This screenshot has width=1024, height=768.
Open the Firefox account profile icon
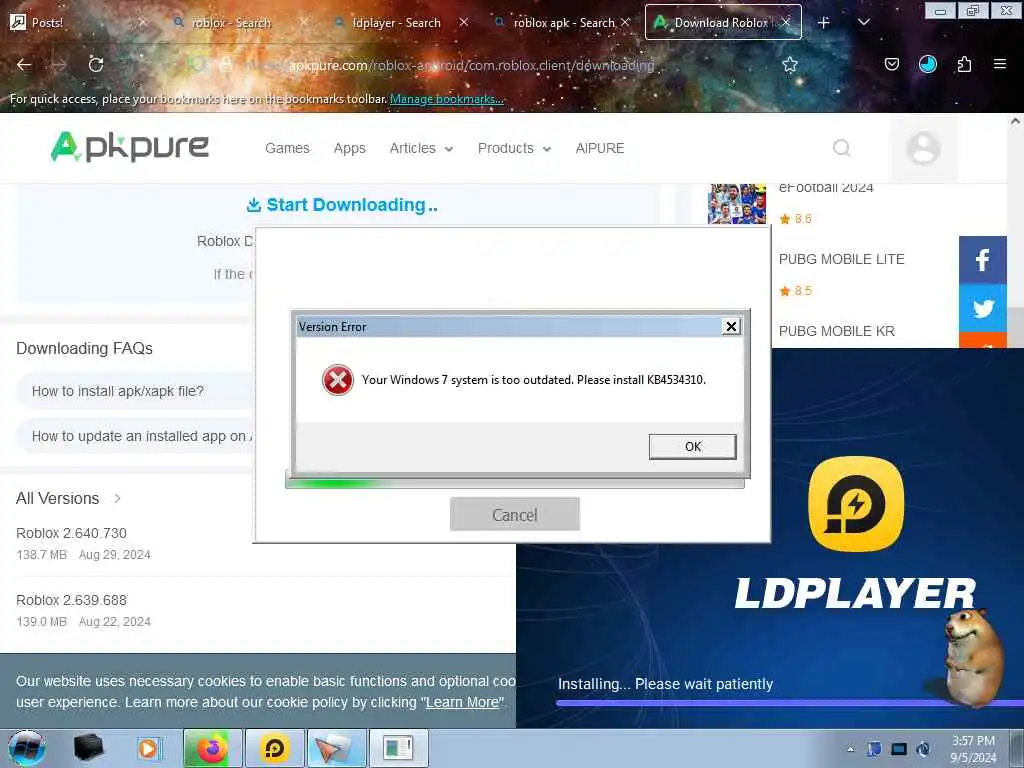coord(927,64)
